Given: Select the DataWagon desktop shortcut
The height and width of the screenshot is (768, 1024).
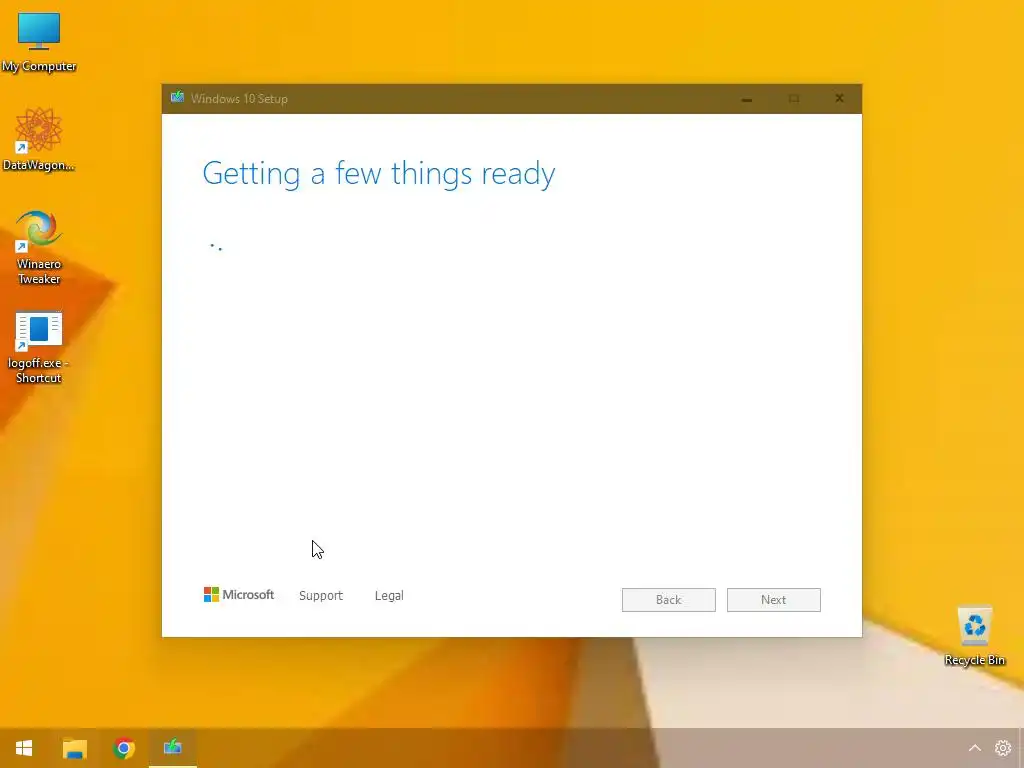Looking at the screenshot, I should tap(39, 140).
